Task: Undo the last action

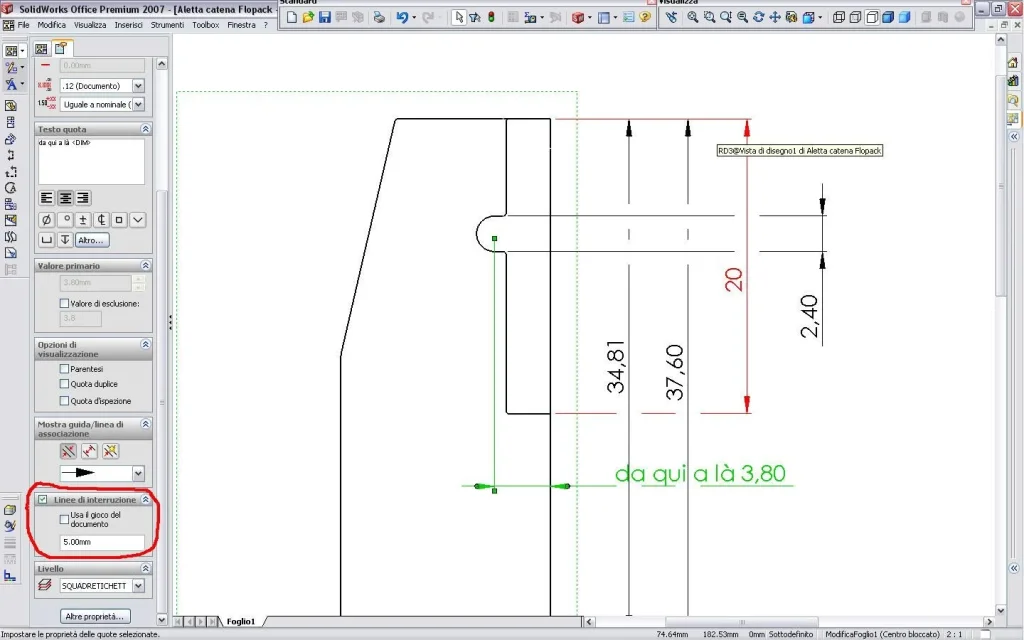Action: click(x=402, y=18)
